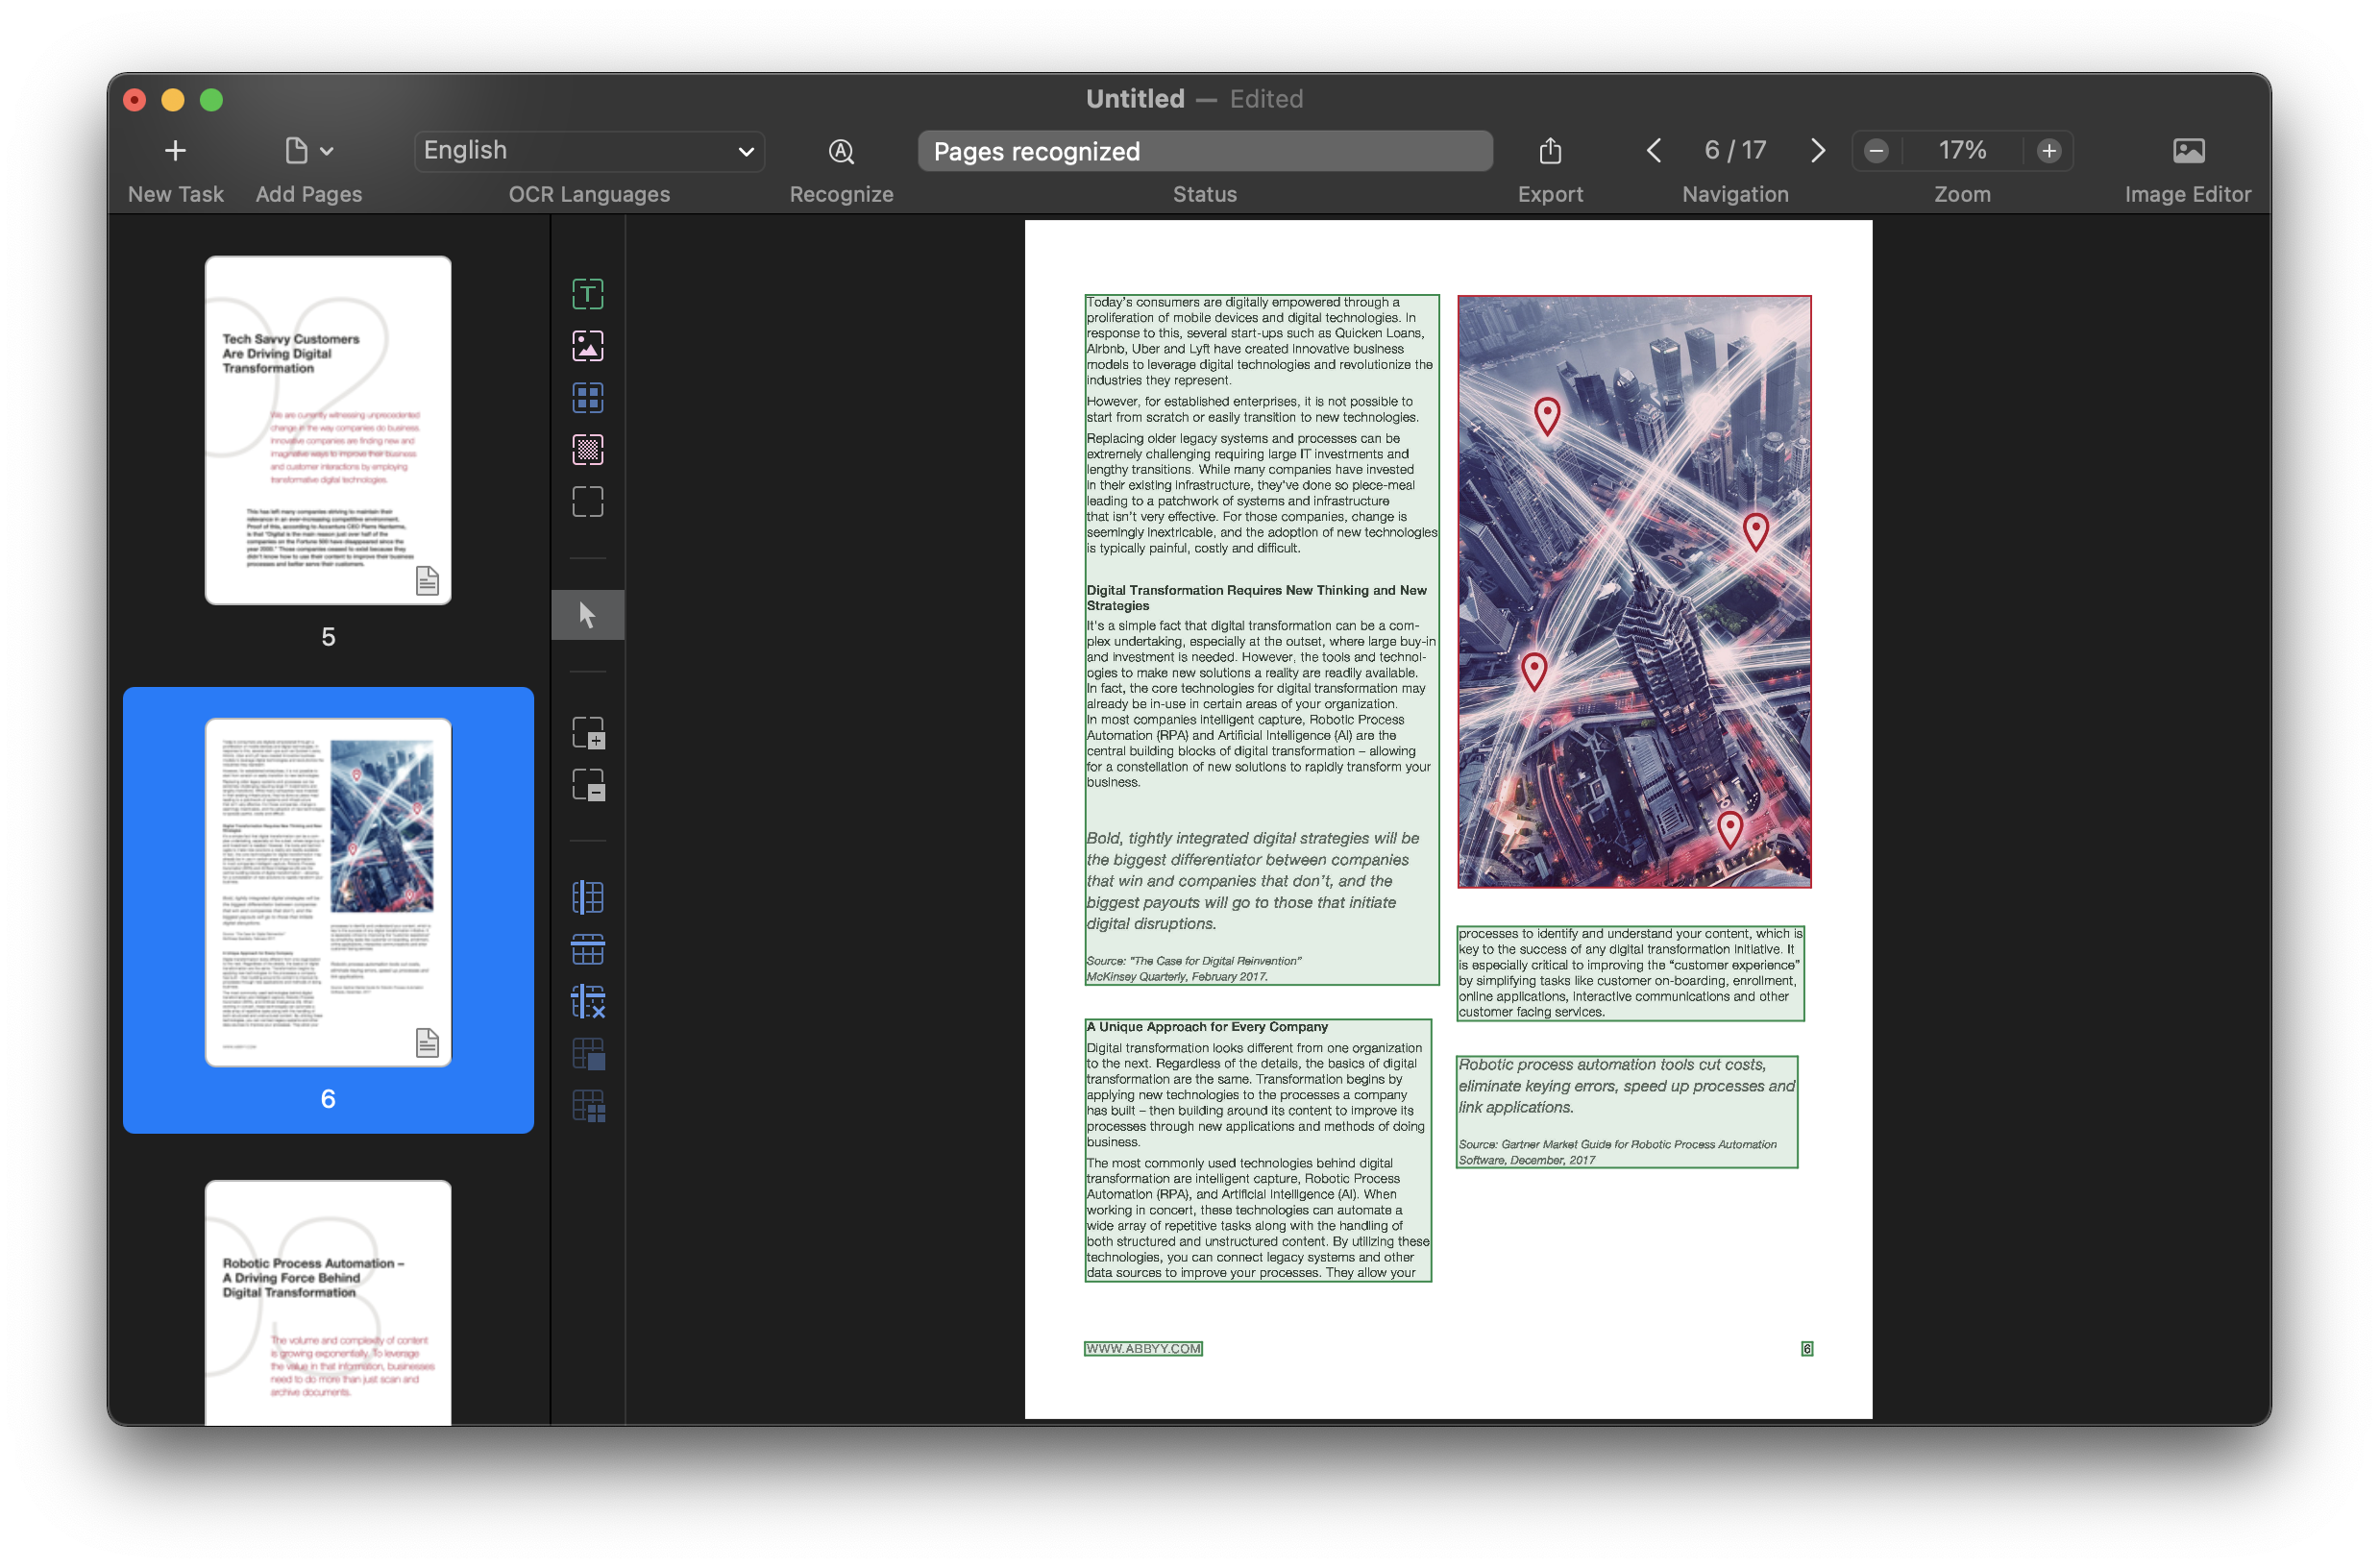Click the text recognition icon in sidebar

pos(588,294)
